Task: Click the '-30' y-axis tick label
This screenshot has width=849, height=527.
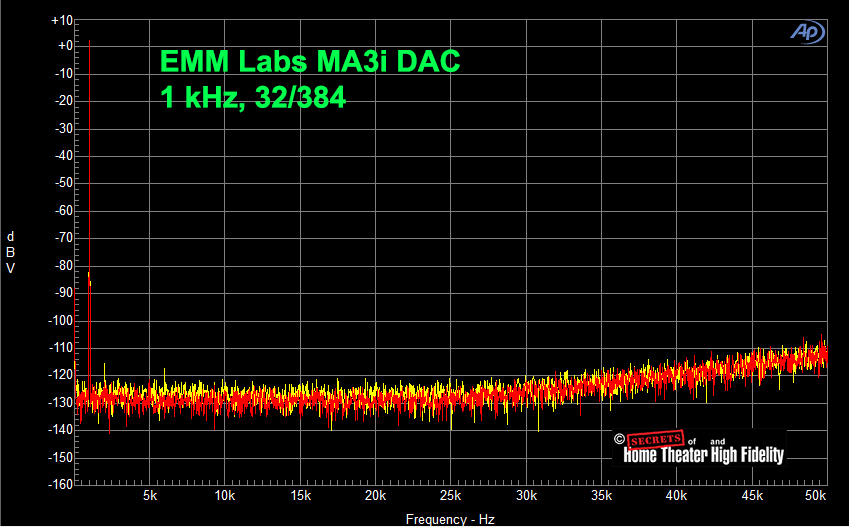Action: [x=63, y=128]
